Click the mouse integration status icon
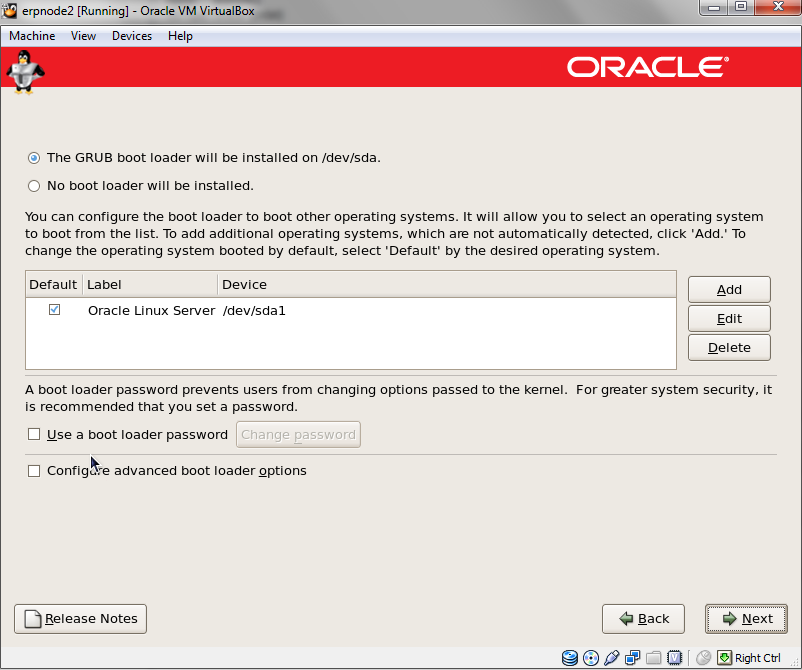 (704, 658)
